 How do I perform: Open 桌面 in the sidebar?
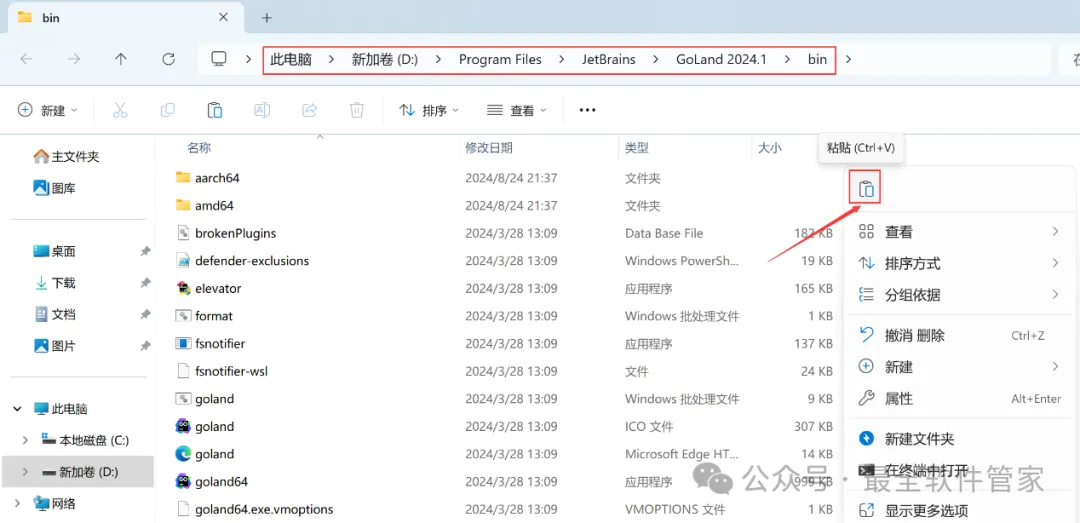click(x=54, y=252)
